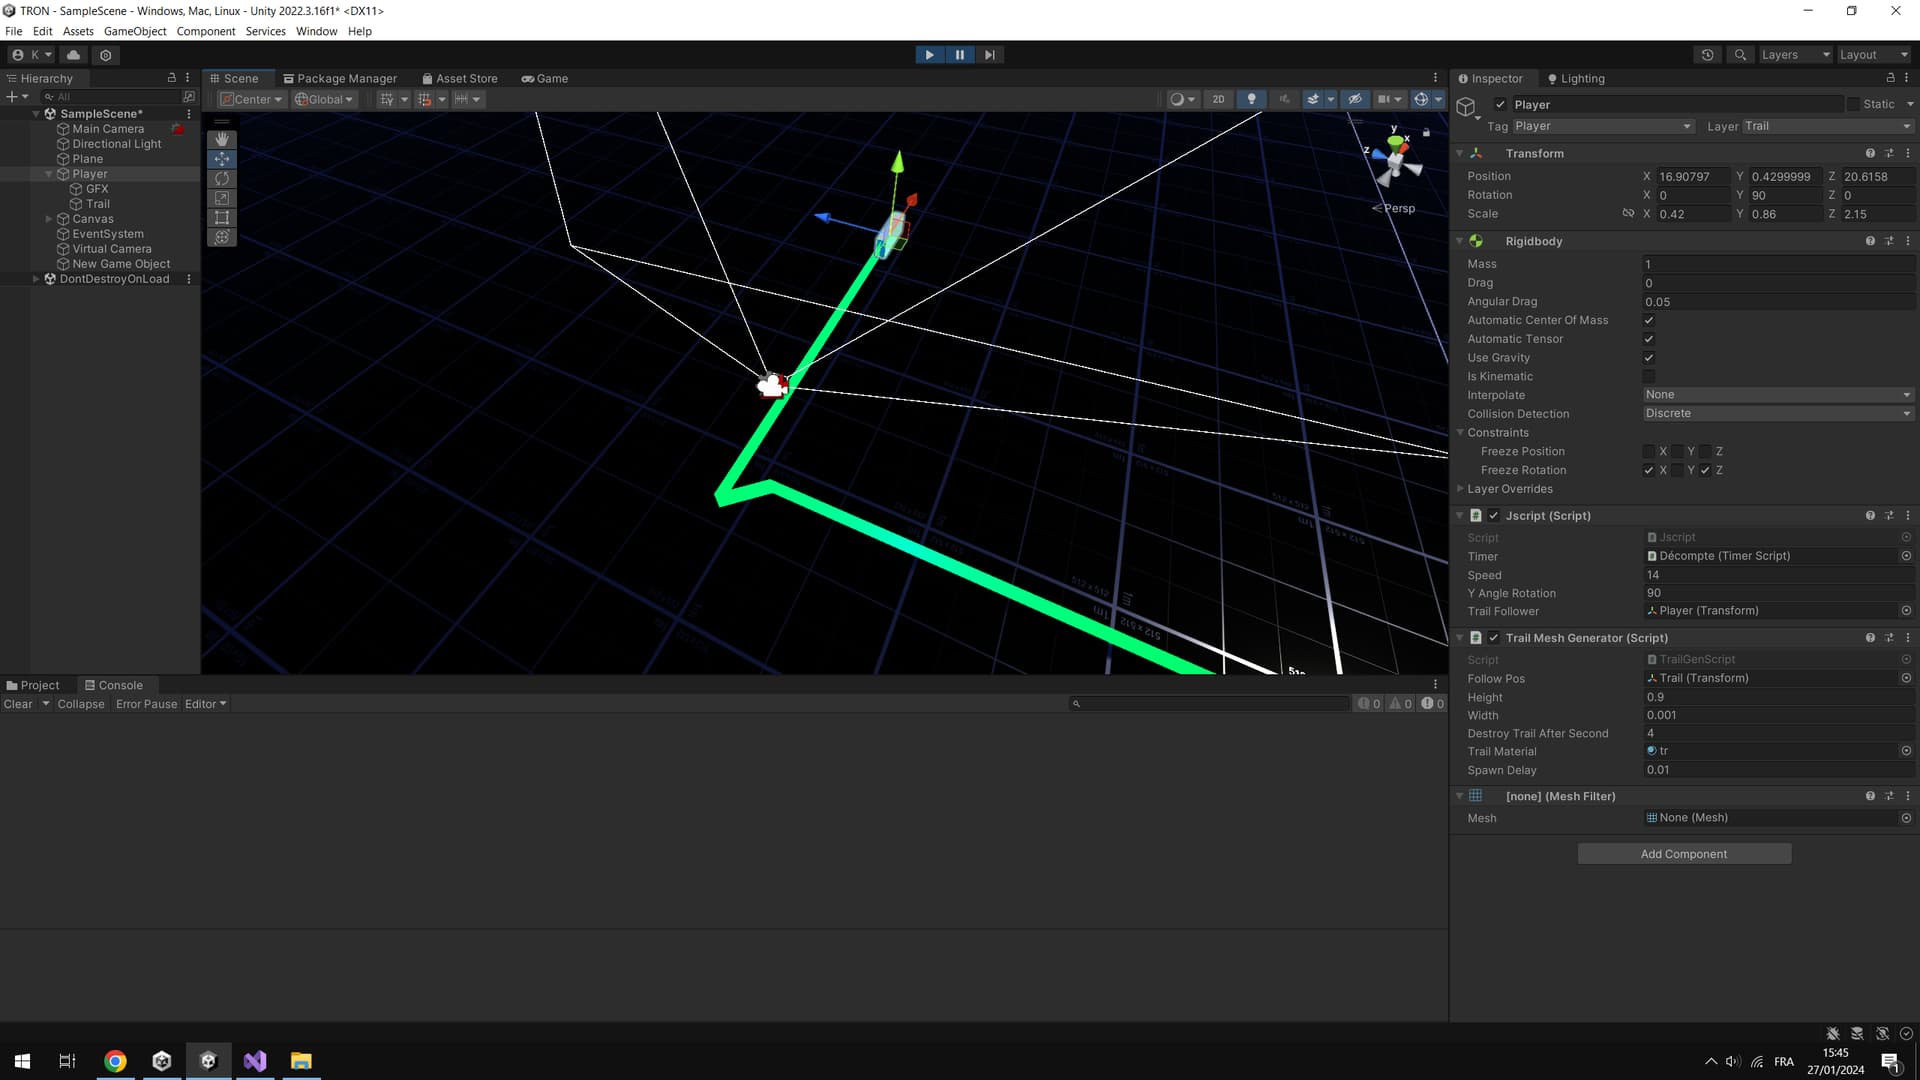This screenshot has width=1920, height=1080.
Task: Expand the Canvas object in Hierarchy
Action: [48, 218]
